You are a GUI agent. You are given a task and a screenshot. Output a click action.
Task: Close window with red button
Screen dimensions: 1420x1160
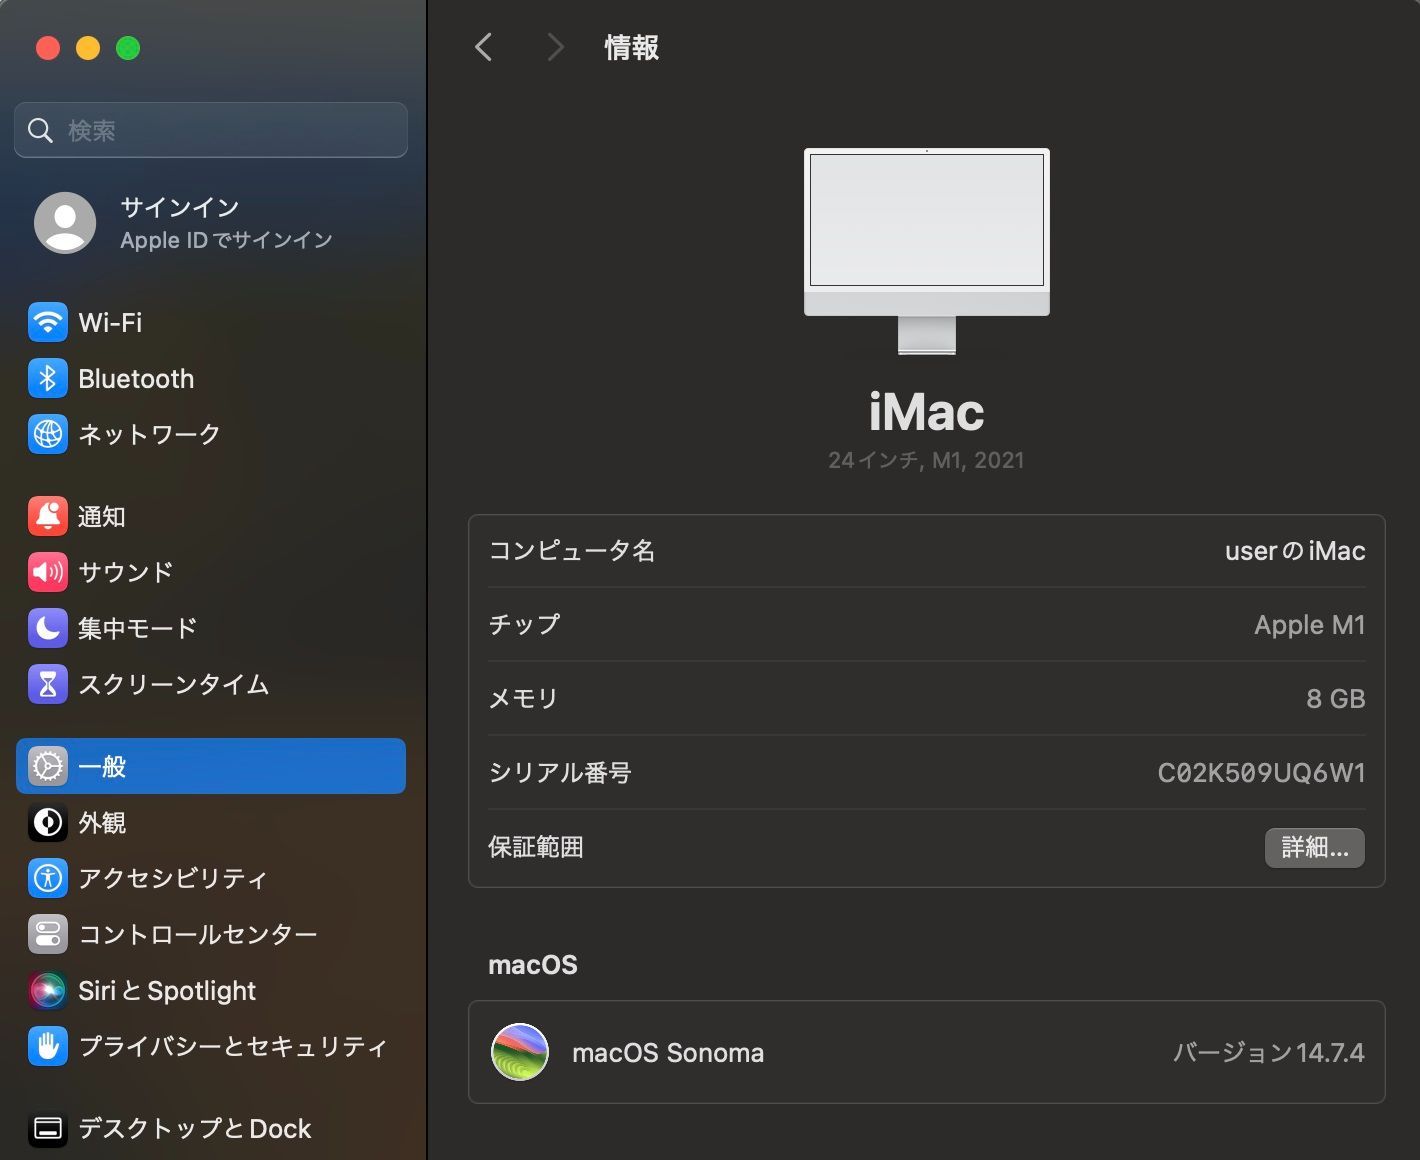[x=48, y=48]
